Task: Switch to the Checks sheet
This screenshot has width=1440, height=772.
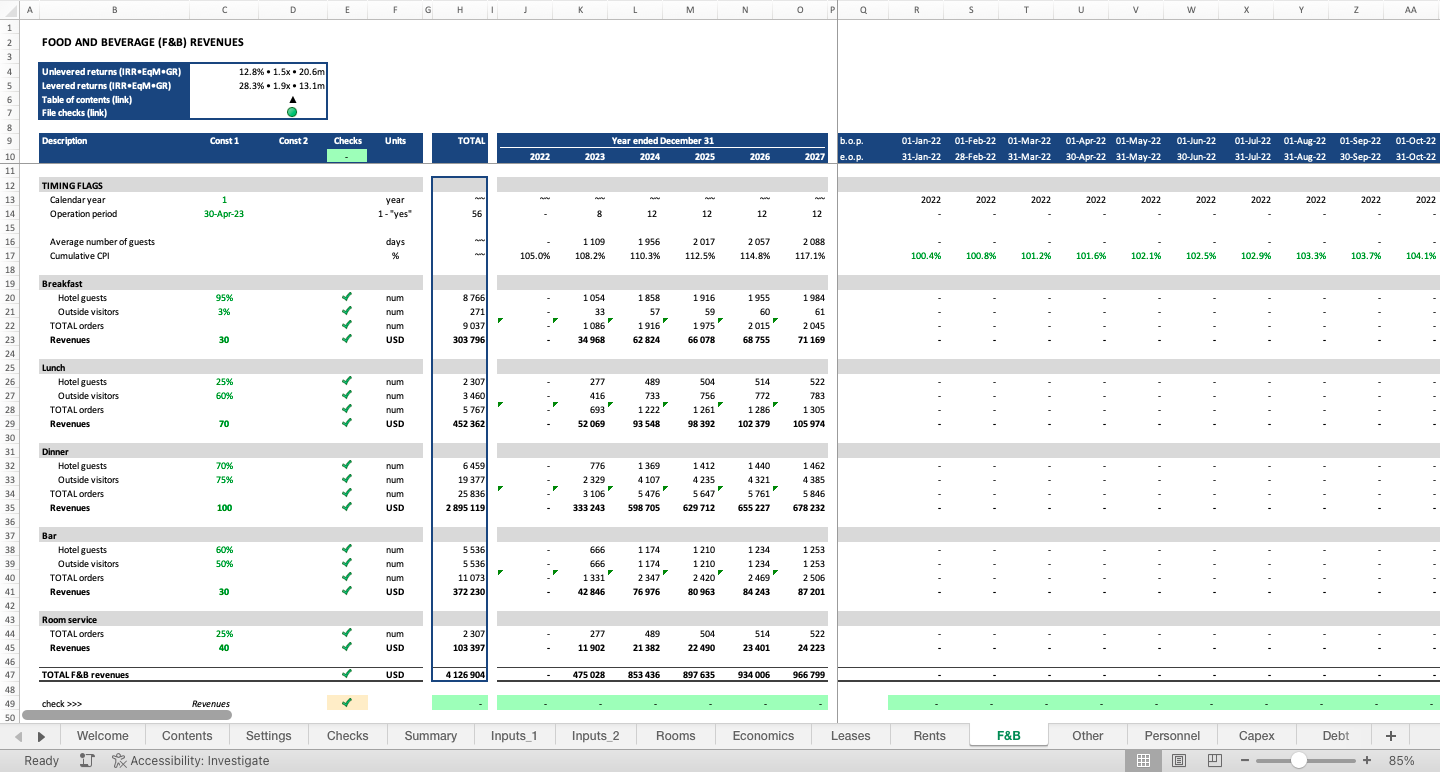Action: click(347, 736)
